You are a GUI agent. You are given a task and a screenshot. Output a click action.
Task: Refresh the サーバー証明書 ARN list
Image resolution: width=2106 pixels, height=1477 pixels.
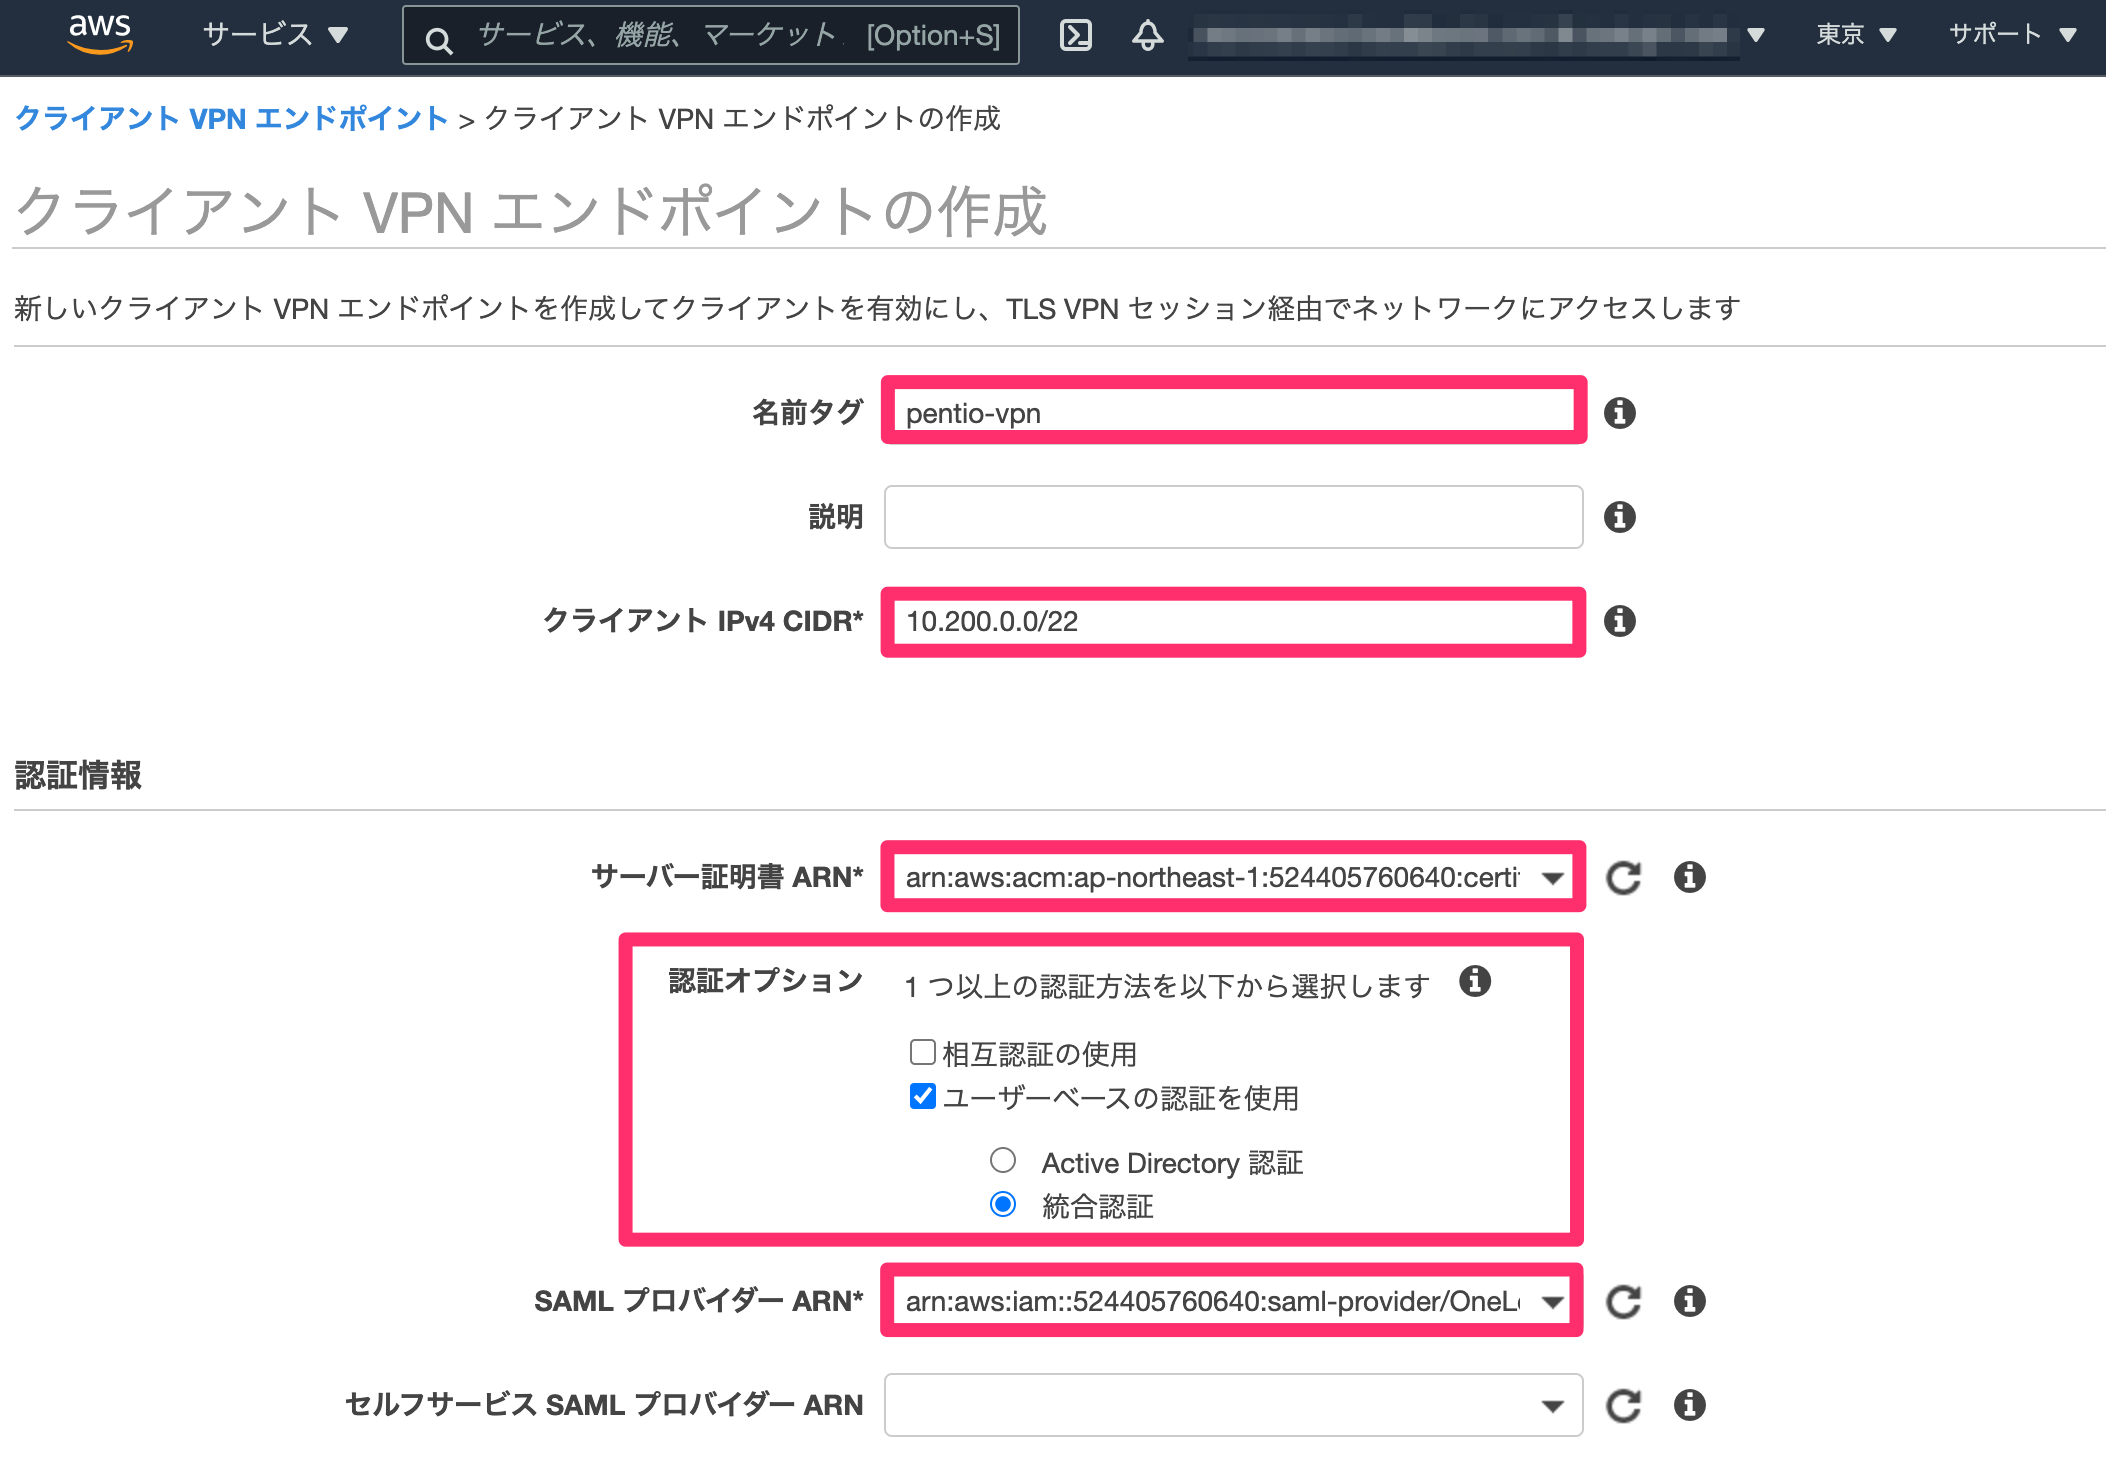1623,878
